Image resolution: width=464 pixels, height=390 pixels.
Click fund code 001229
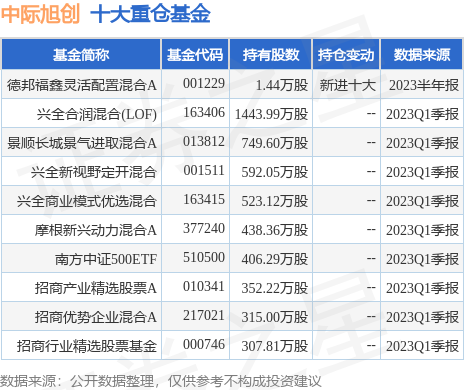point(204,83)
